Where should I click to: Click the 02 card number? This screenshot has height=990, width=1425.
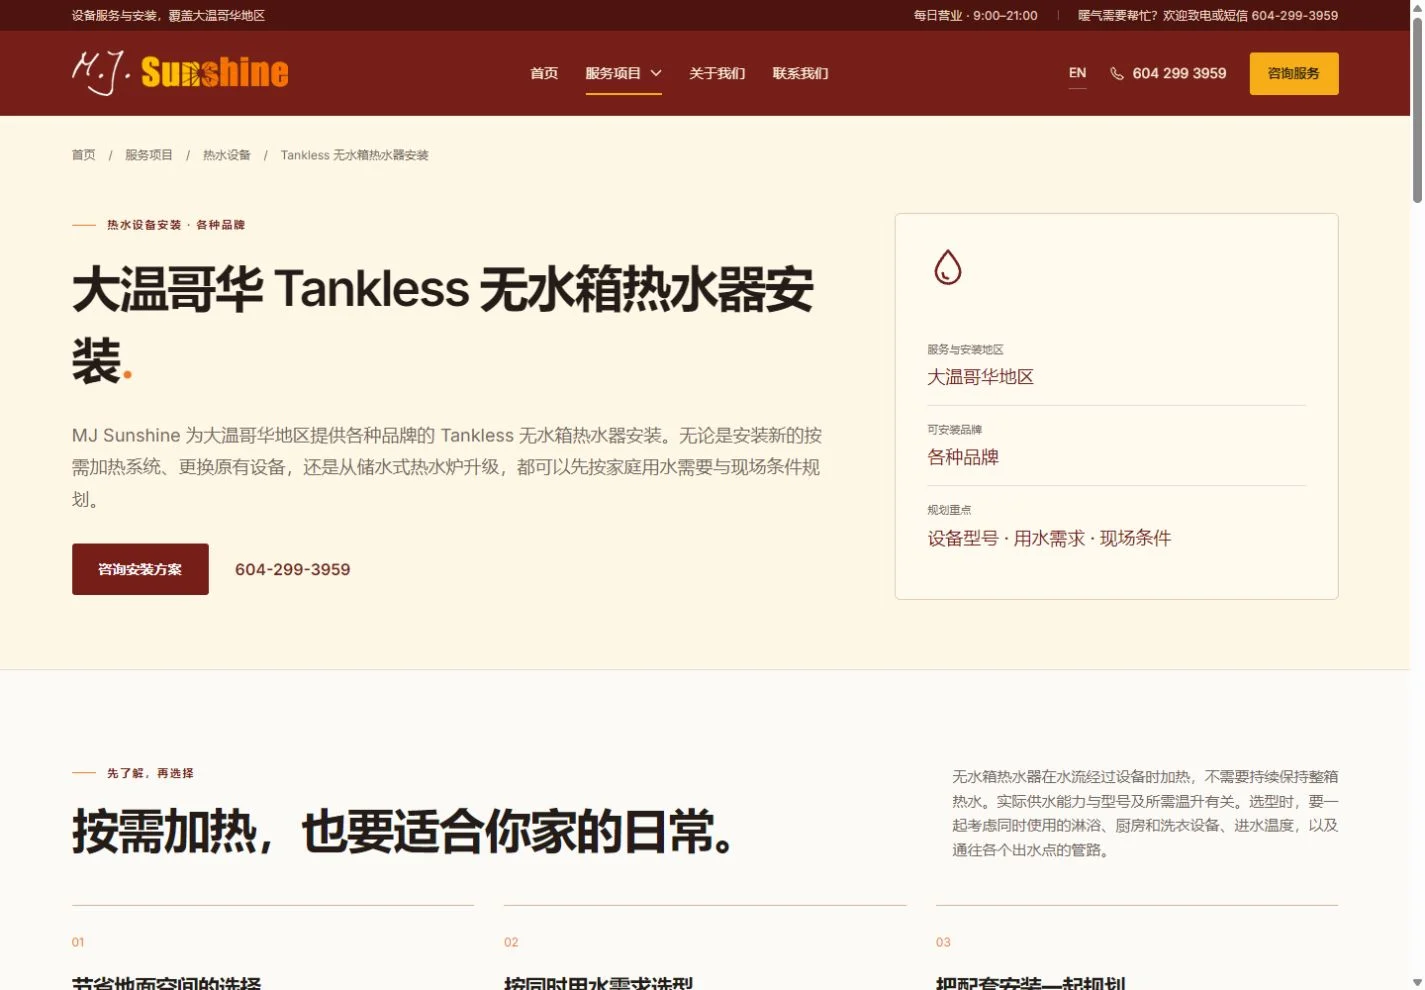pos(511,942)
